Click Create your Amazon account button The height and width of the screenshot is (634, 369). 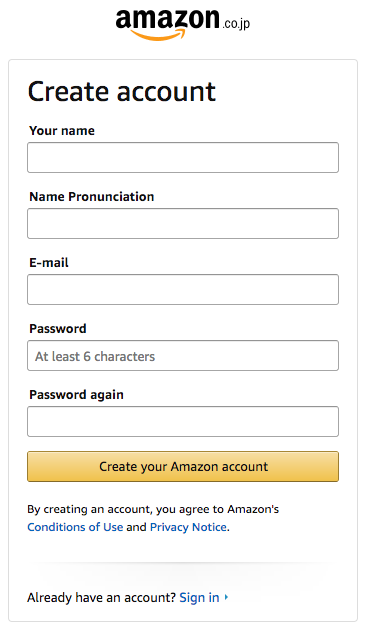click(x=183, y=466)
